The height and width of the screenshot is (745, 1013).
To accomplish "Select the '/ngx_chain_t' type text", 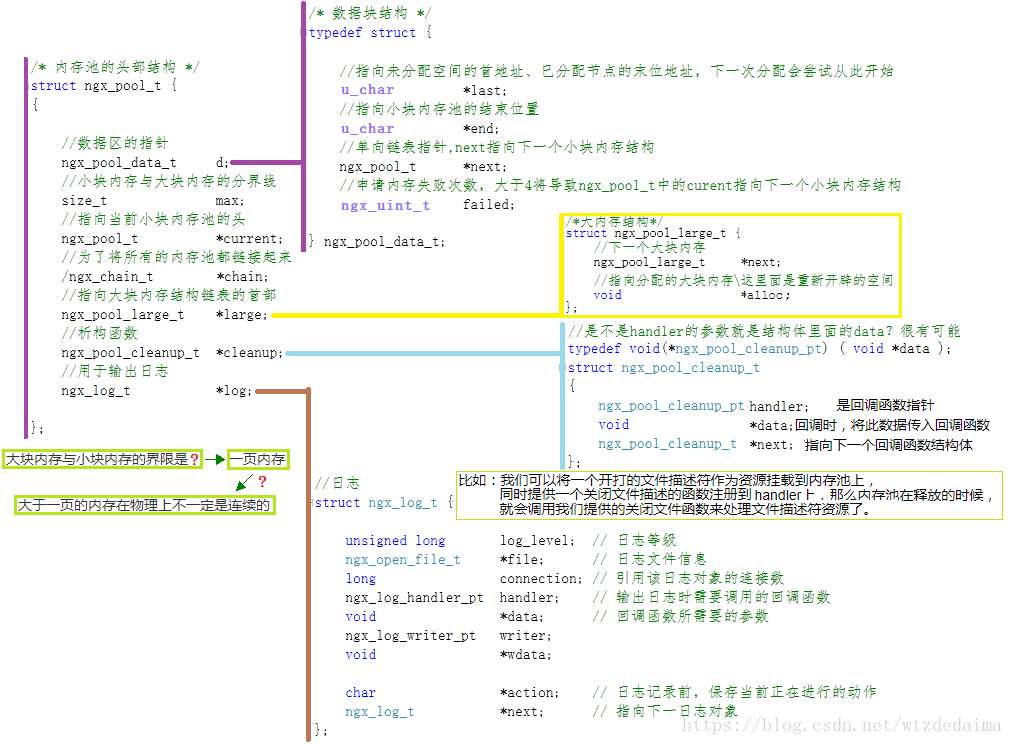I will (x=107, y=277).
